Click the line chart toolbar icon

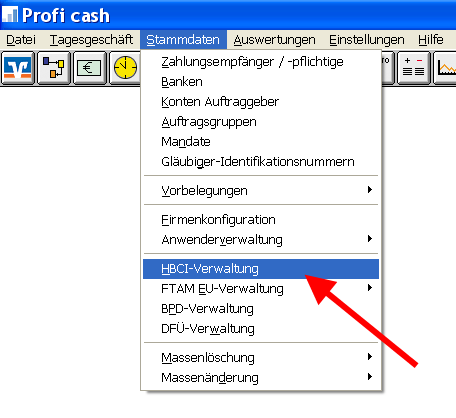point(445,68)
